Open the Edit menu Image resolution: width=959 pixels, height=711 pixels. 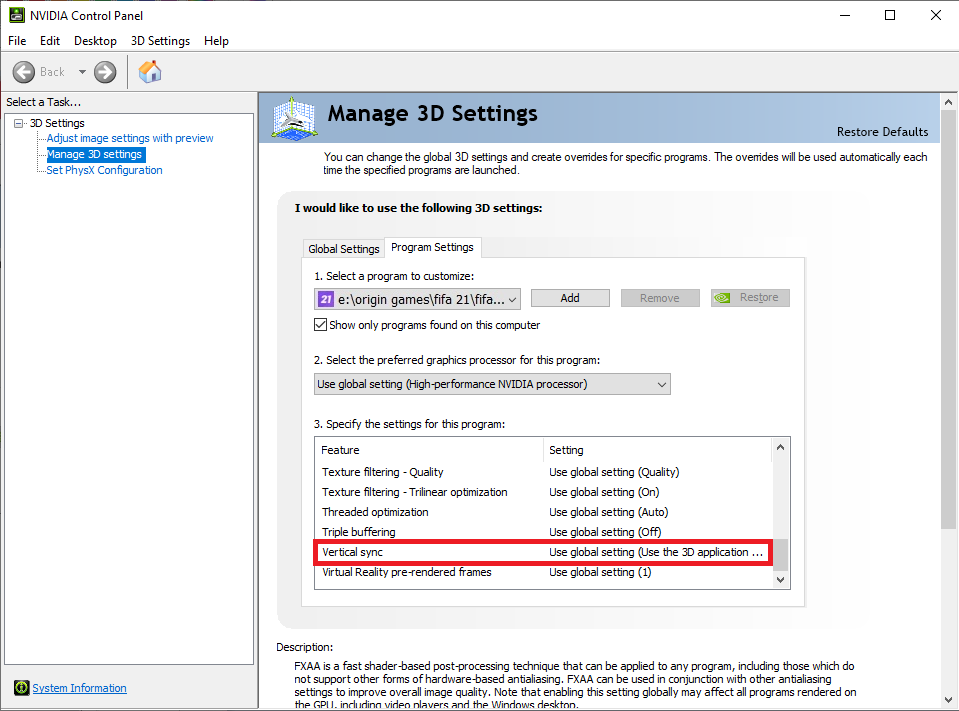(x=50, y=41)
